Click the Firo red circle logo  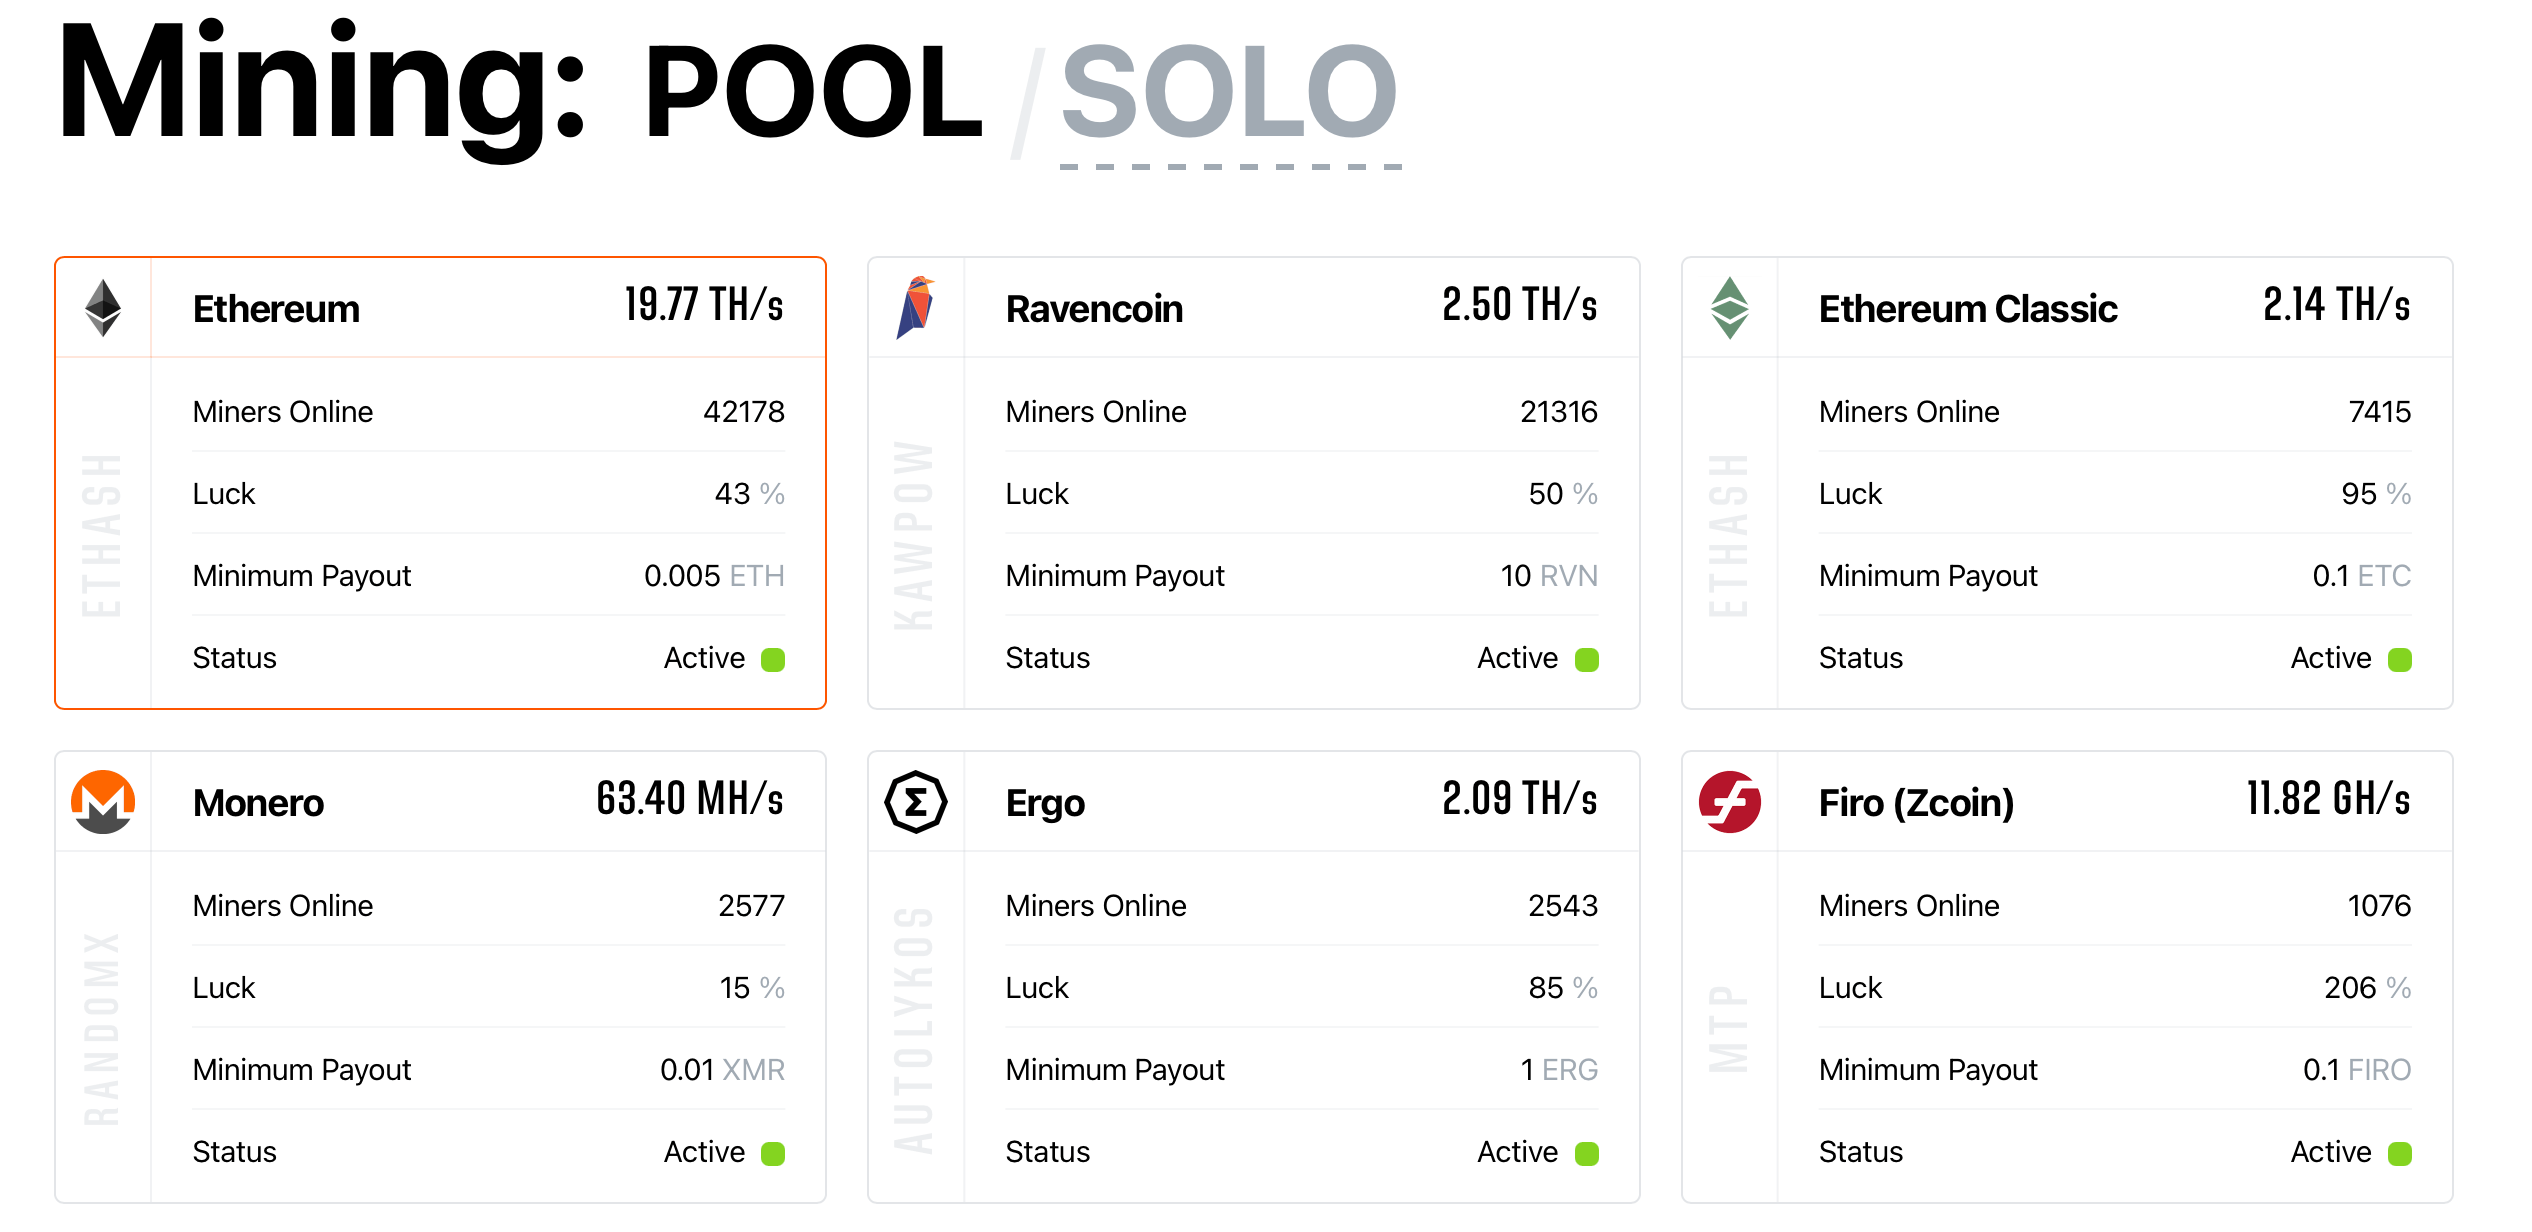(x=1729, y=802)
